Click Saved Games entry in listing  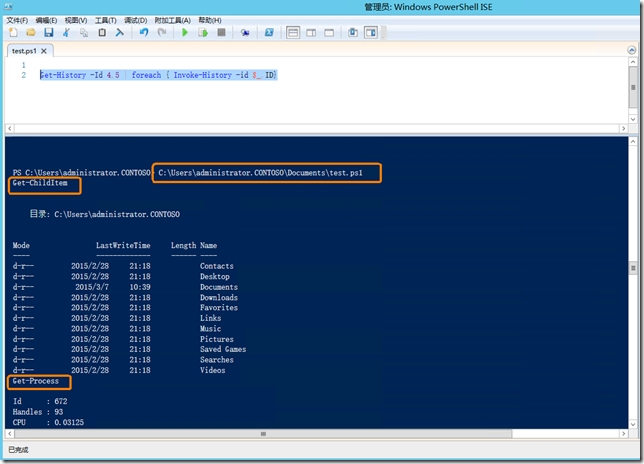223,349
